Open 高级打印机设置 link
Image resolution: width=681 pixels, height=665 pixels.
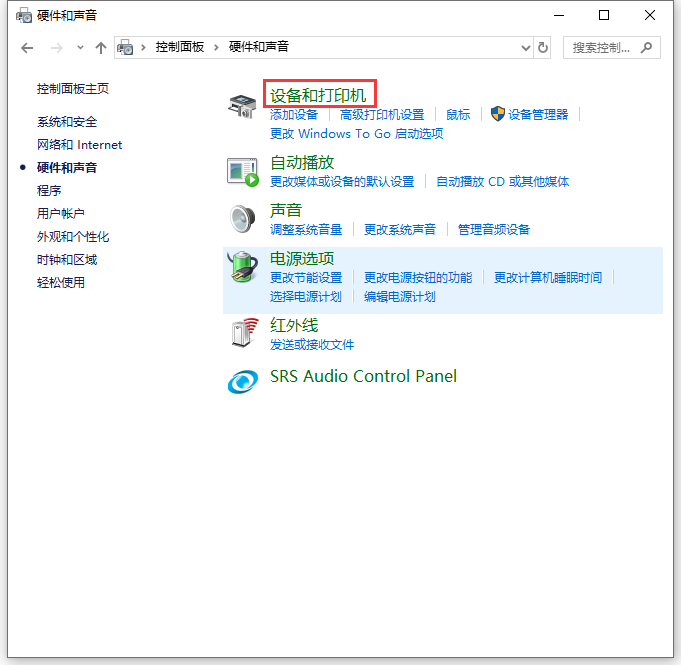[x=382, y=115]
